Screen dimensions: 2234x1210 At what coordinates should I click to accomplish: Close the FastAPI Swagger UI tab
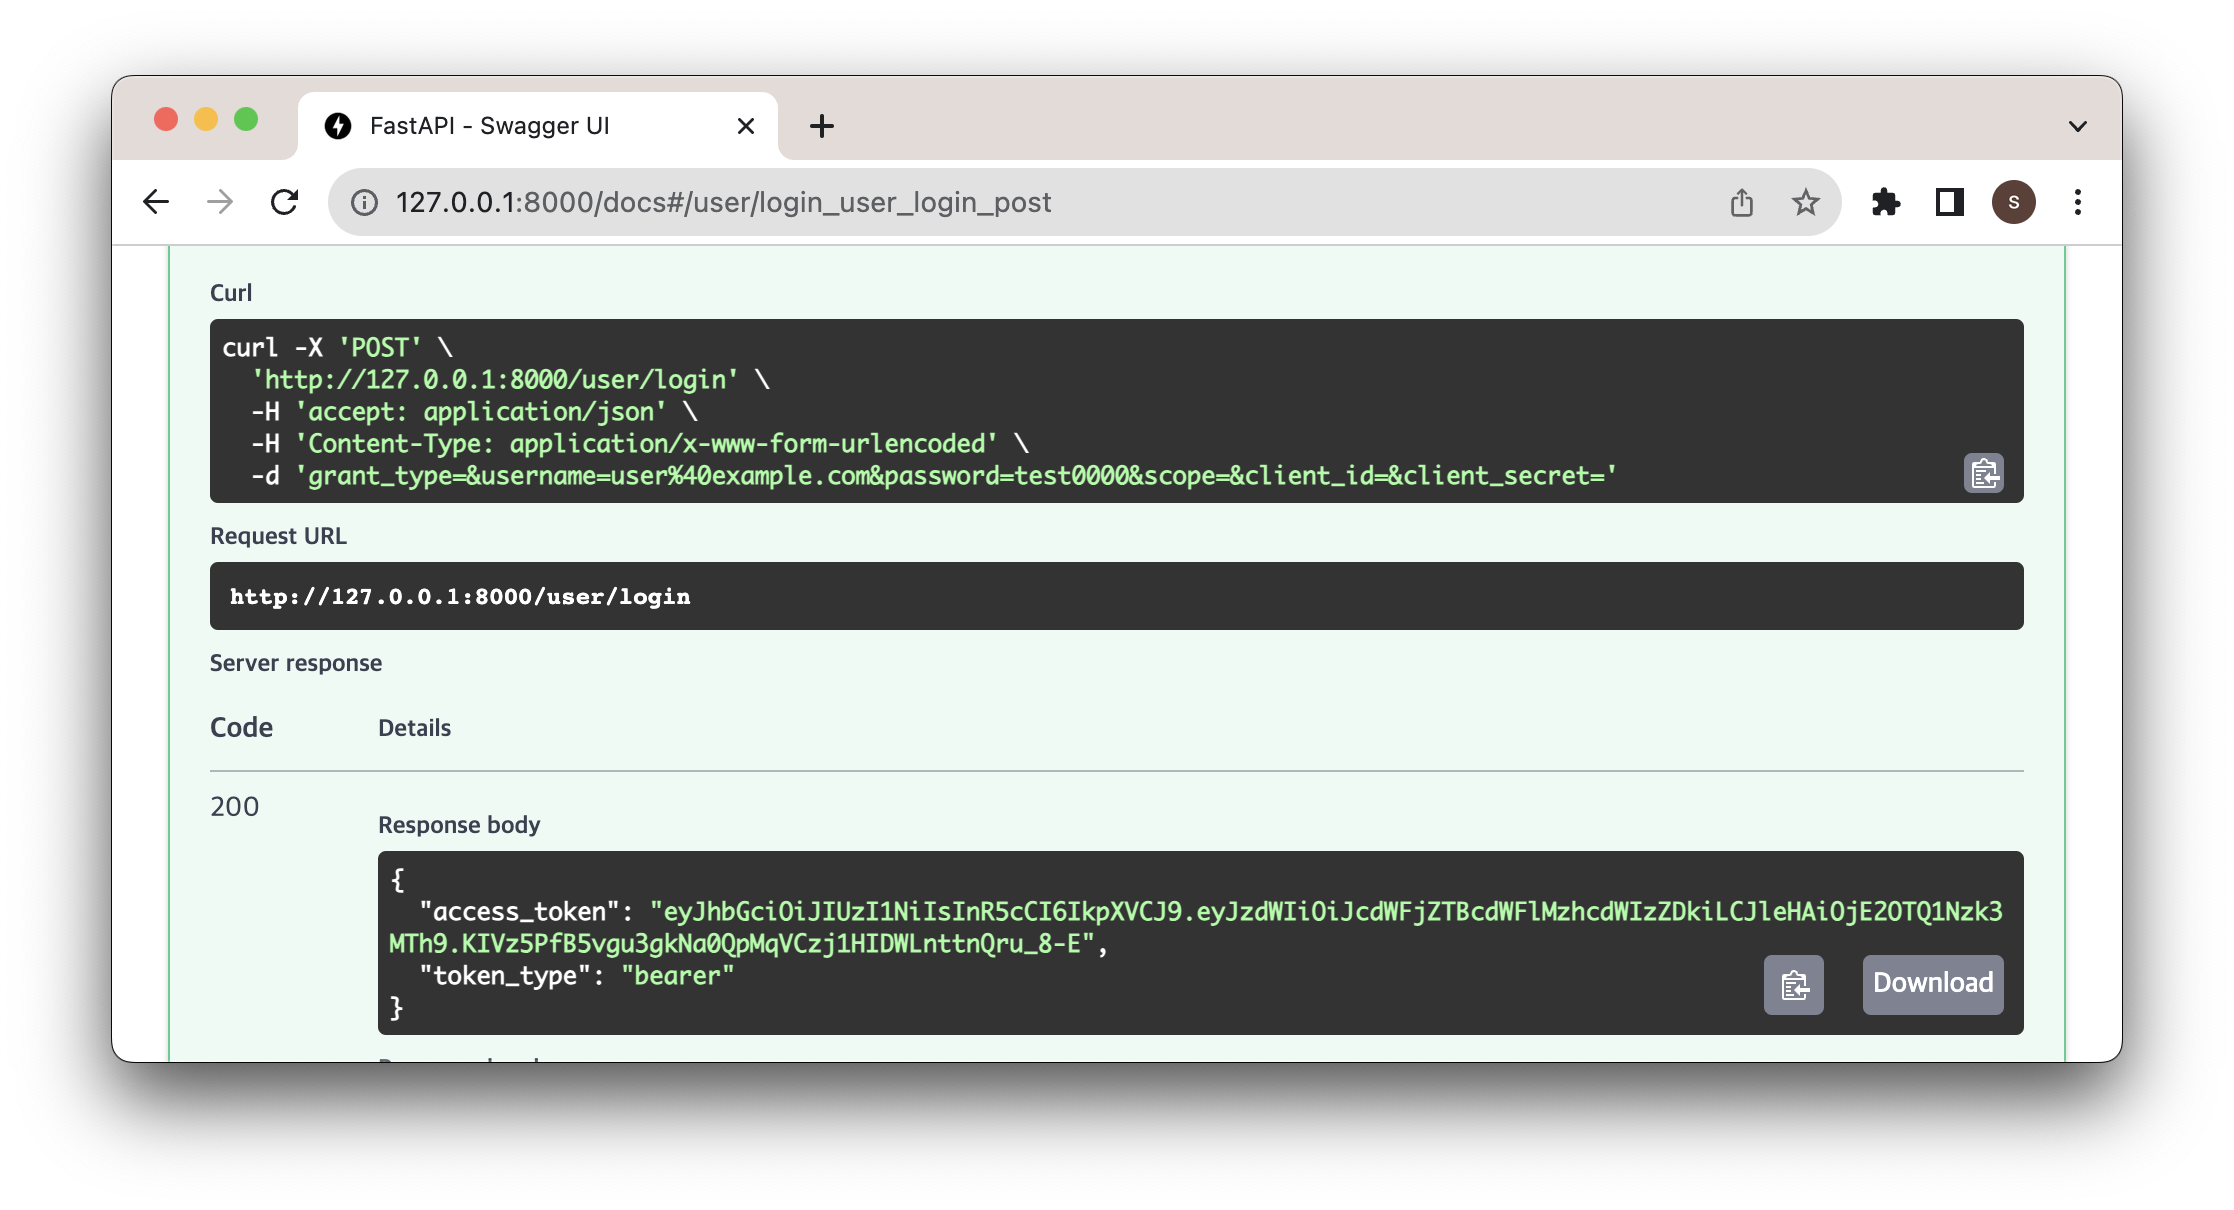[x=745, y=126]
